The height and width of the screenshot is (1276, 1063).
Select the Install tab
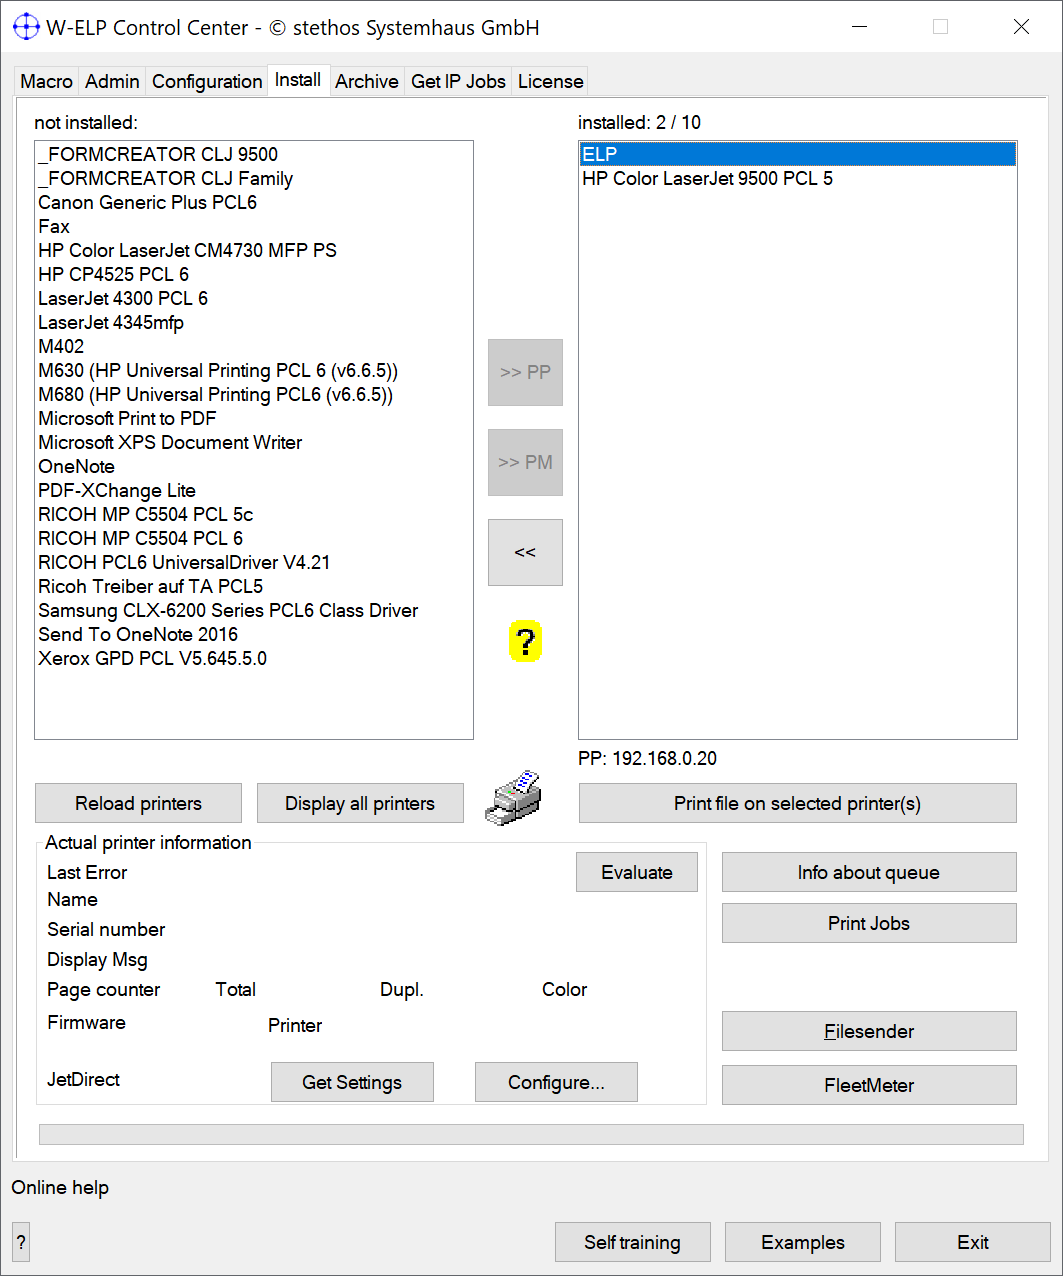(298, 79)
